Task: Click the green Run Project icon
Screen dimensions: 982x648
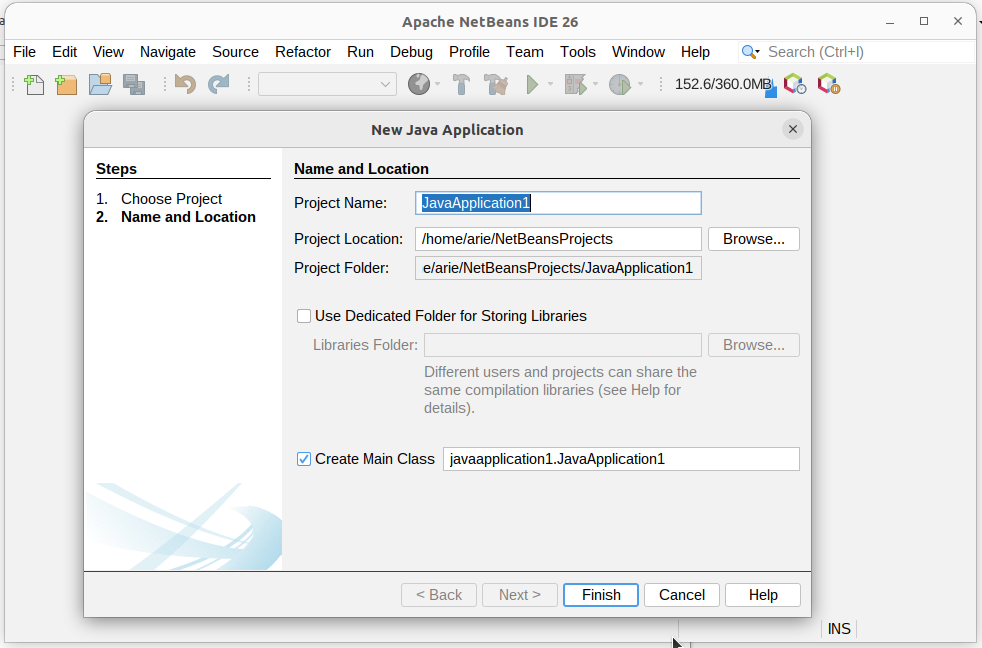Action: click(x=532, y=84)
